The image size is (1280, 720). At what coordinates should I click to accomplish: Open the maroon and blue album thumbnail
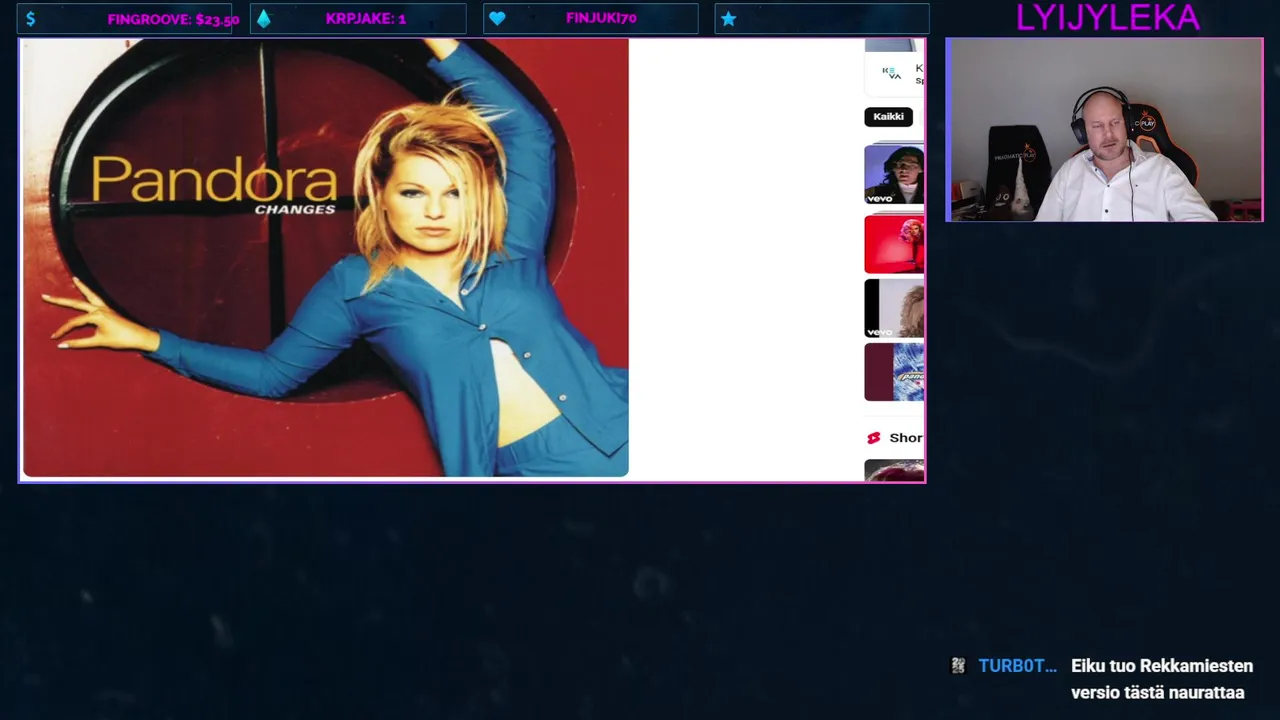(894, 372)
